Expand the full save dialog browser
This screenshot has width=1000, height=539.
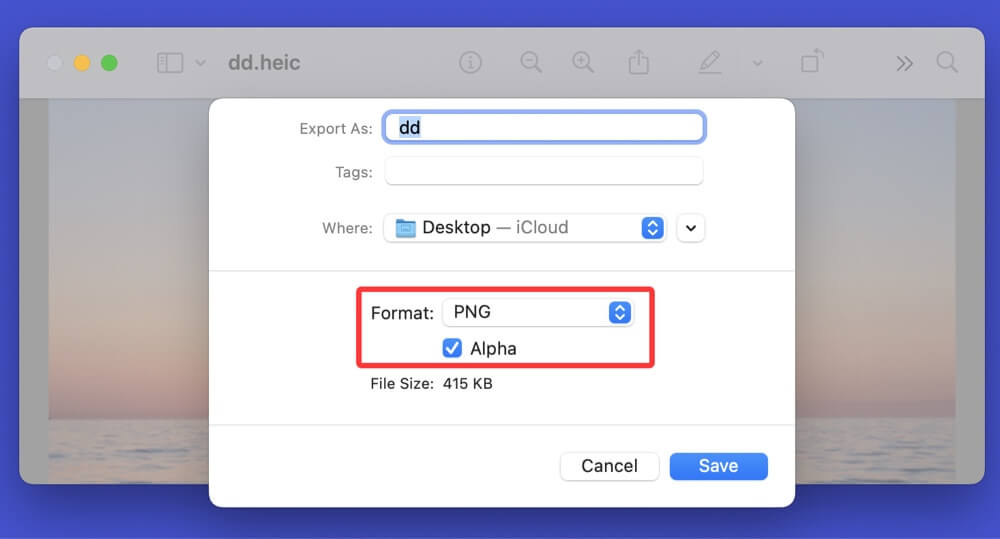[691, 228]
